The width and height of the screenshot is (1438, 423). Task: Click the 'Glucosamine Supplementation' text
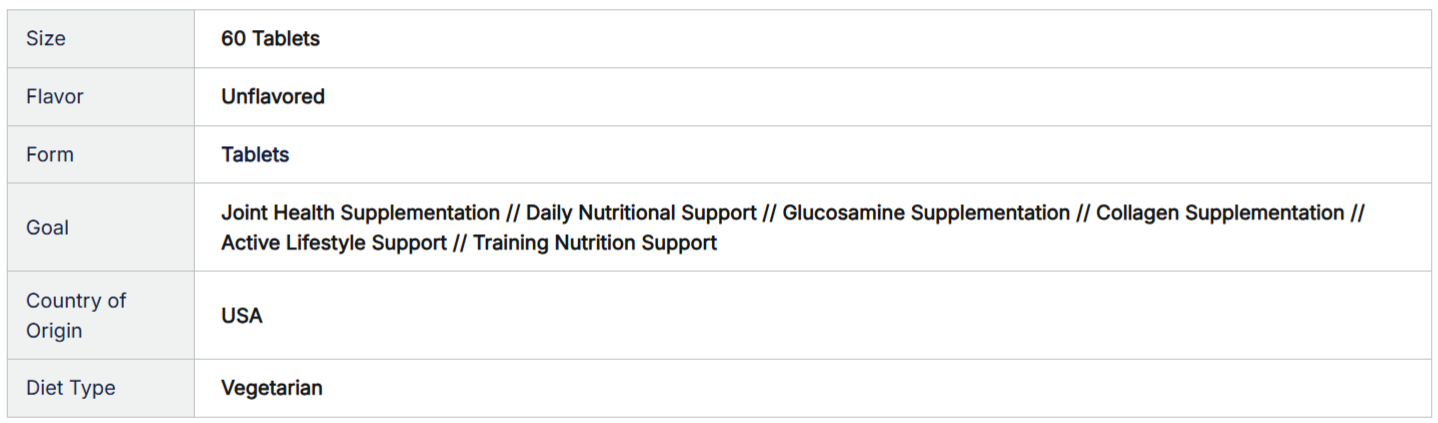[926, 213]
